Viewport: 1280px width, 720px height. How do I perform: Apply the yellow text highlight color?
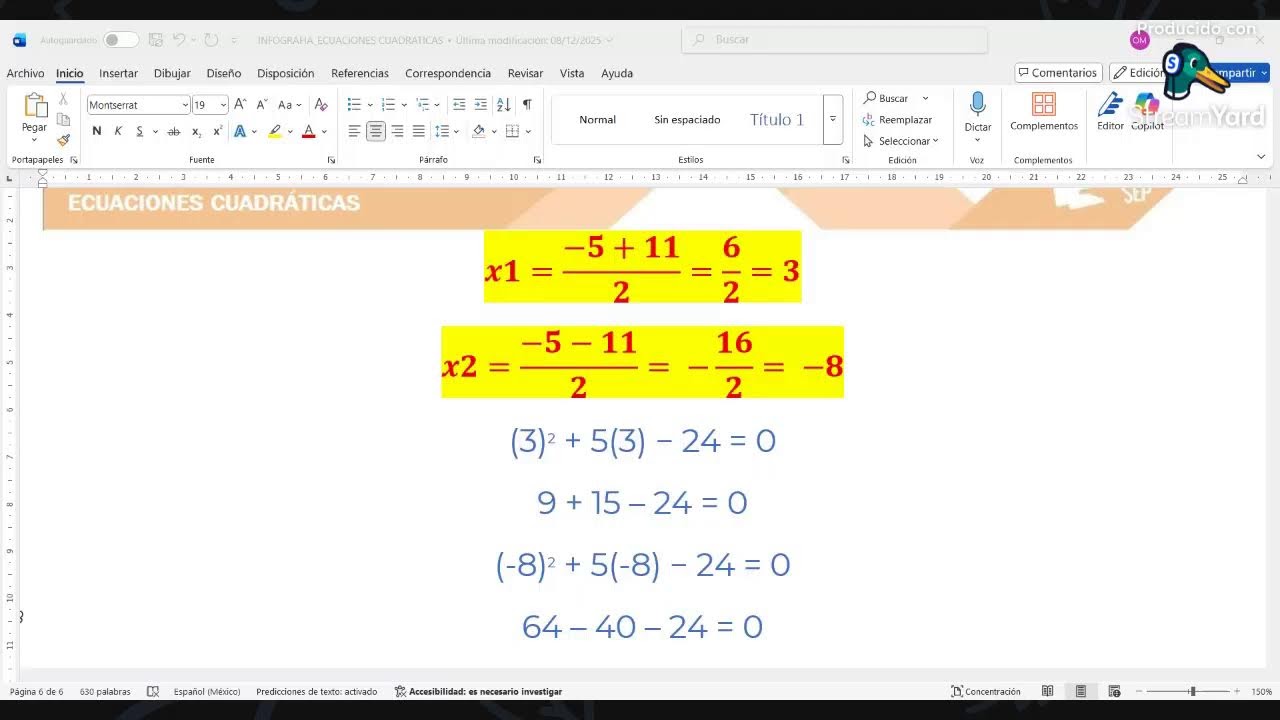tap(274, 131)
